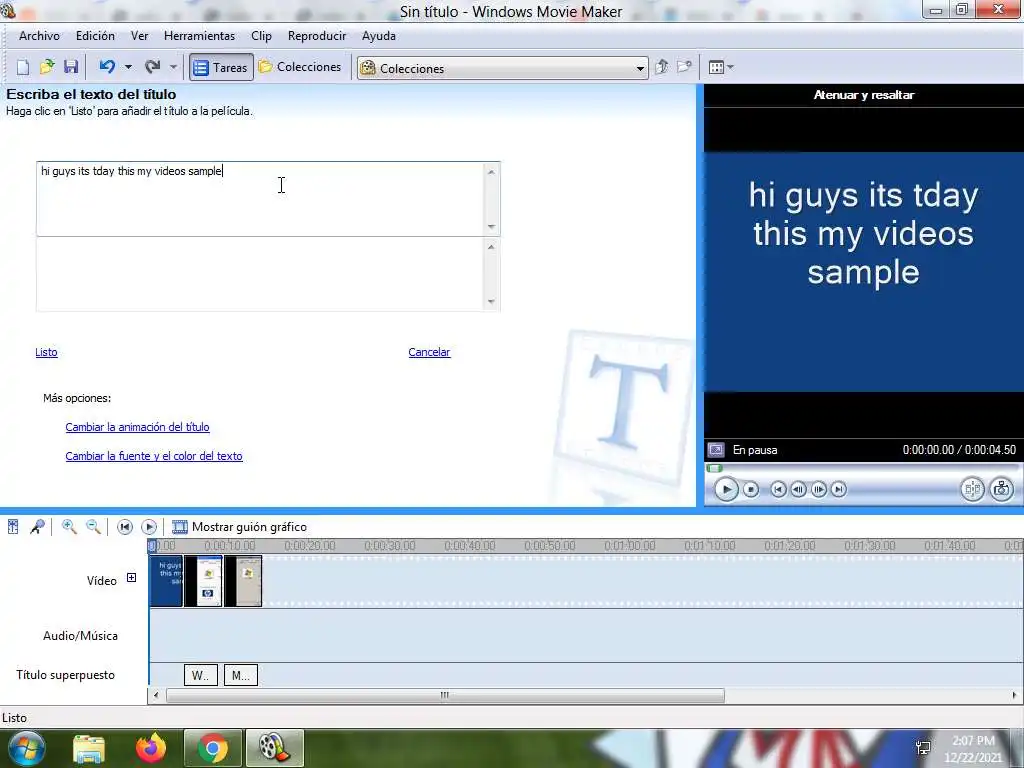Open the Ver menu
Screen dimensions: 1024x768
(139, 37)
